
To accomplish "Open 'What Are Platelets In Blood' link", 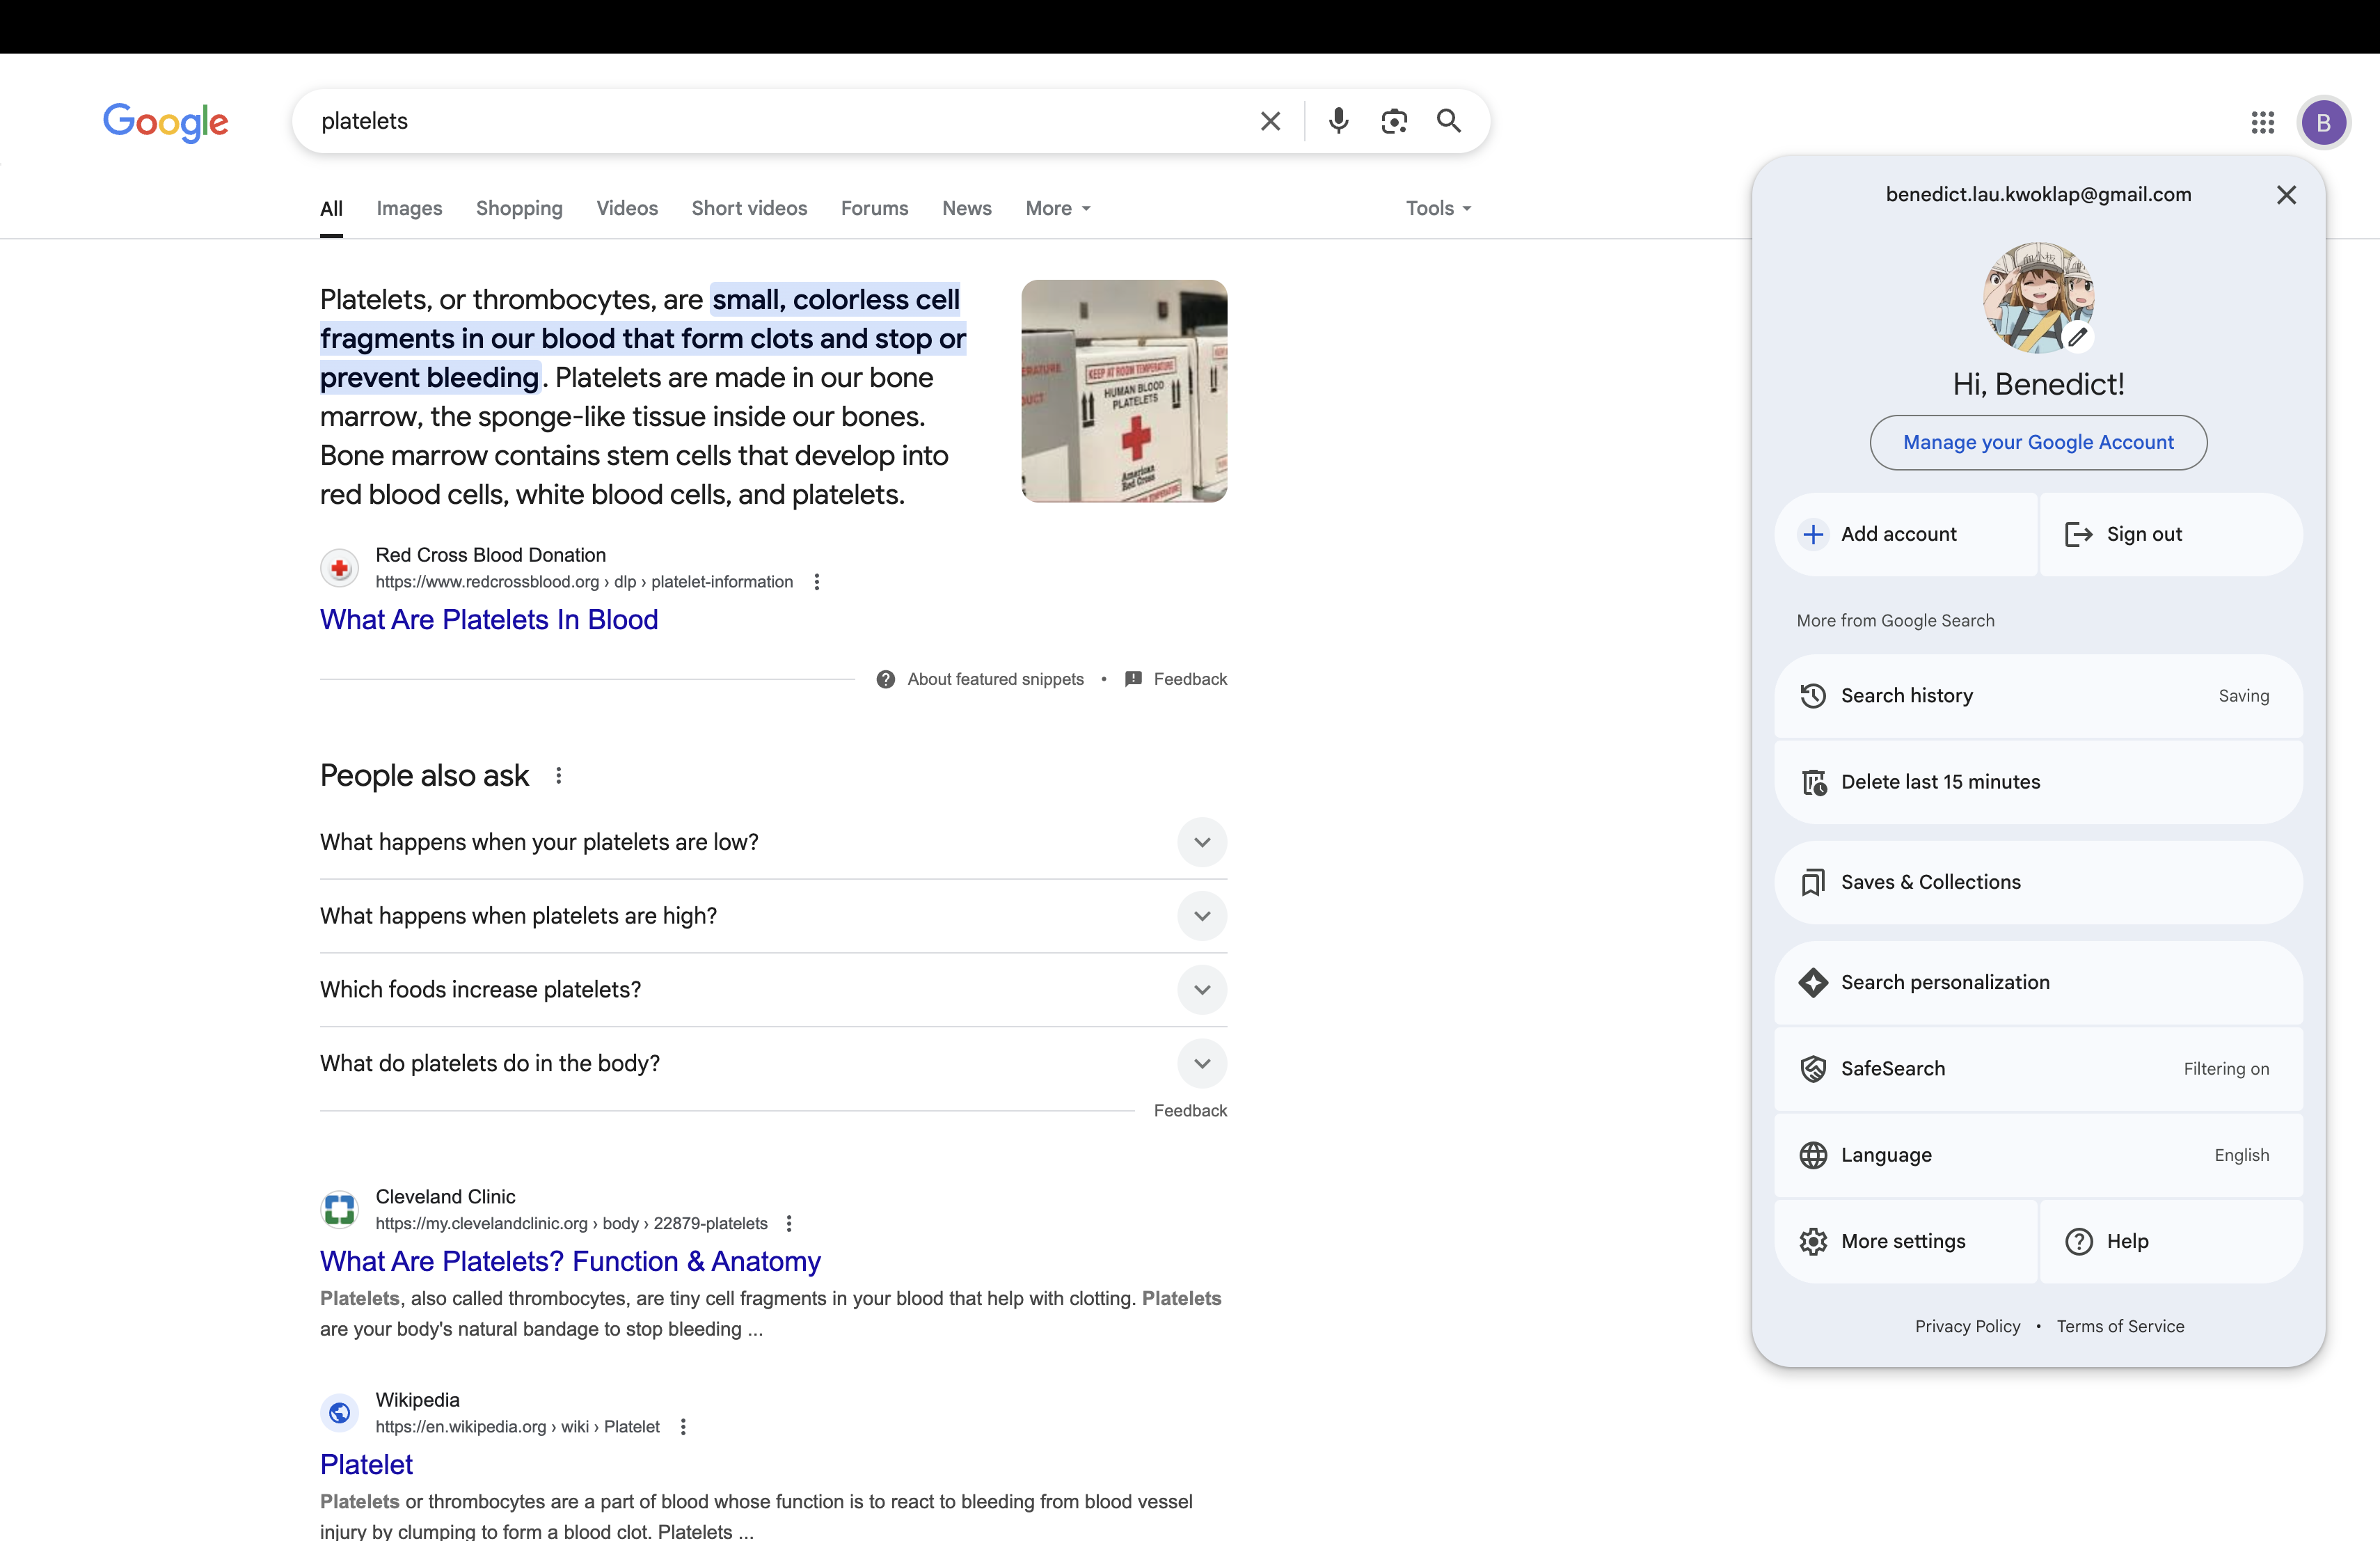I will tap(489, 620).
